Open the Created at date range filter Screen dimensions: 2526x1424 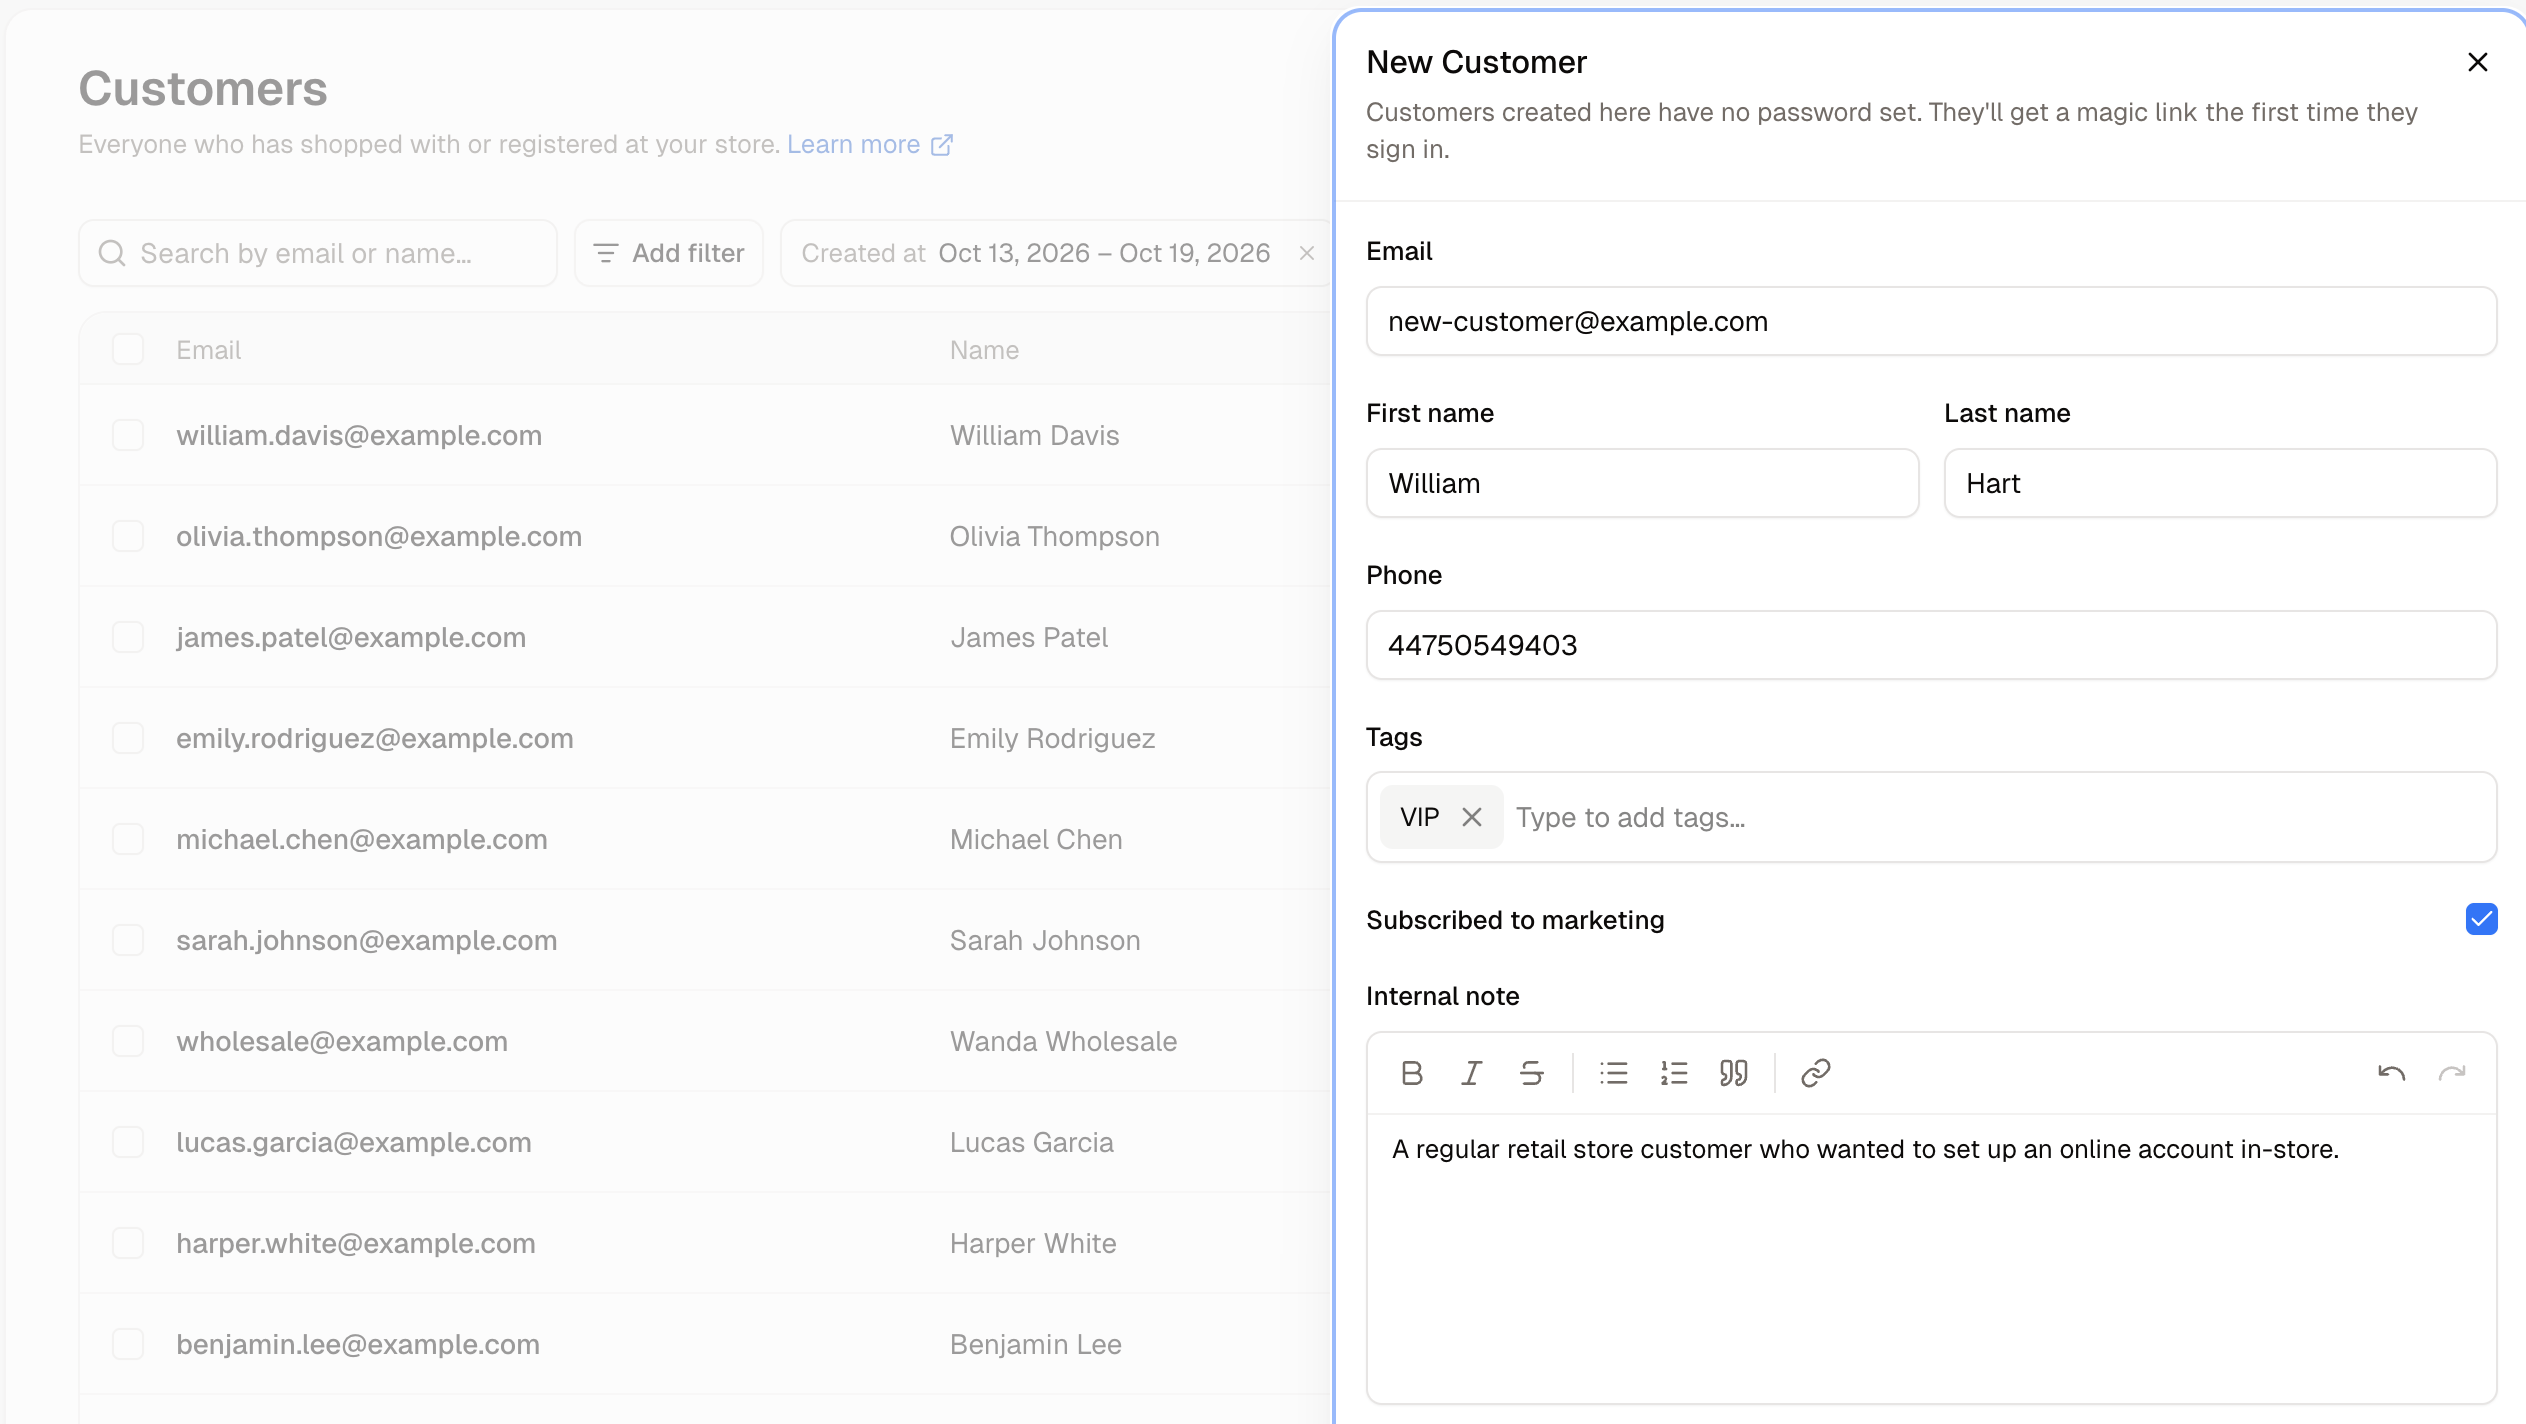(1036, 253)
